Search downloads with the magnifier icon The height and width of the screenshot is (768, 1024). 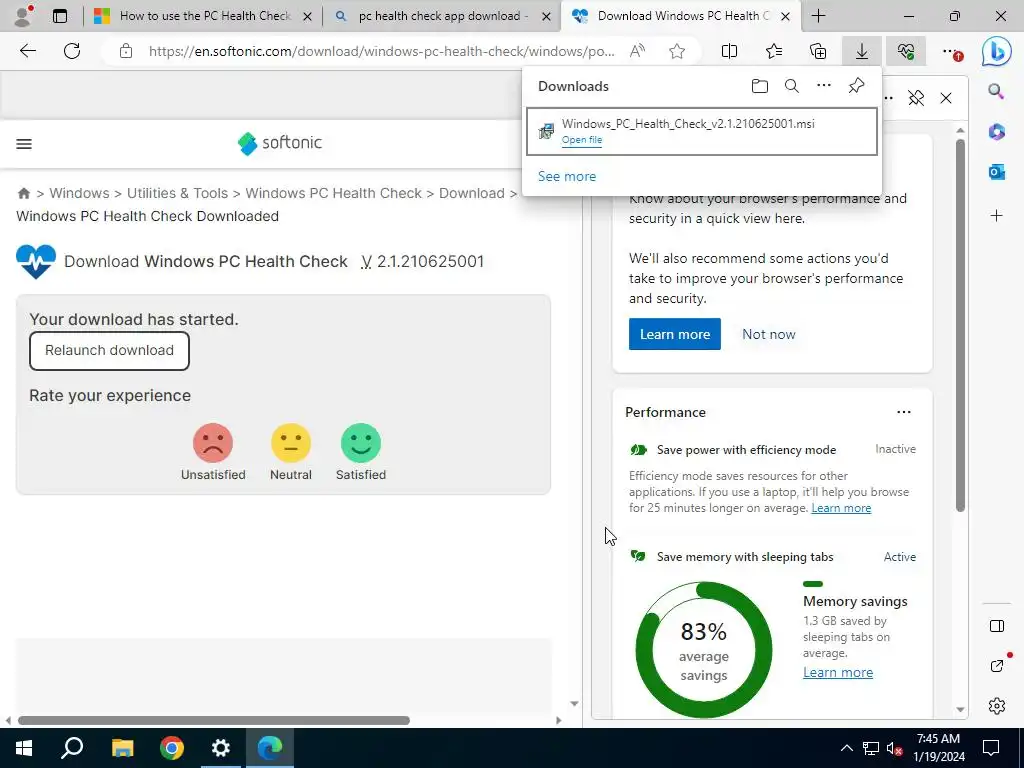pos(792,86)
